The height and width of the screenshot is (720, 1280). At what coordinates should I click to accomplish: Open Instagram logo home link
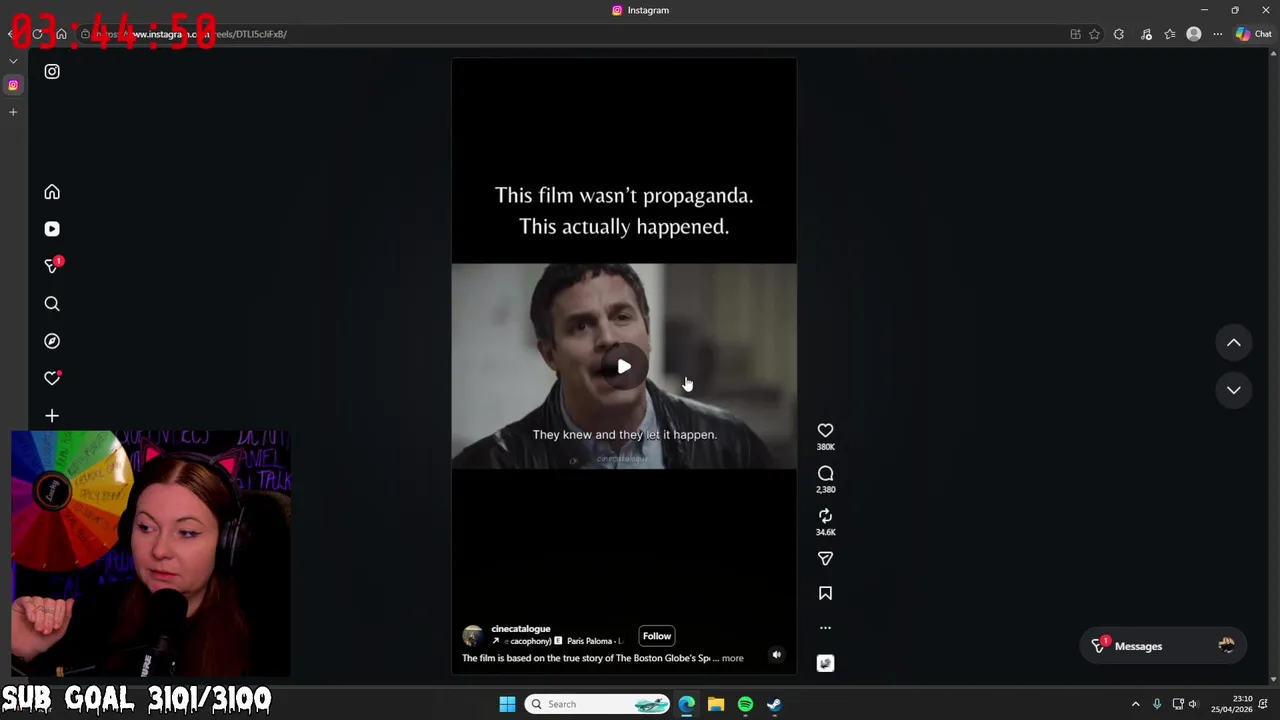52,72
